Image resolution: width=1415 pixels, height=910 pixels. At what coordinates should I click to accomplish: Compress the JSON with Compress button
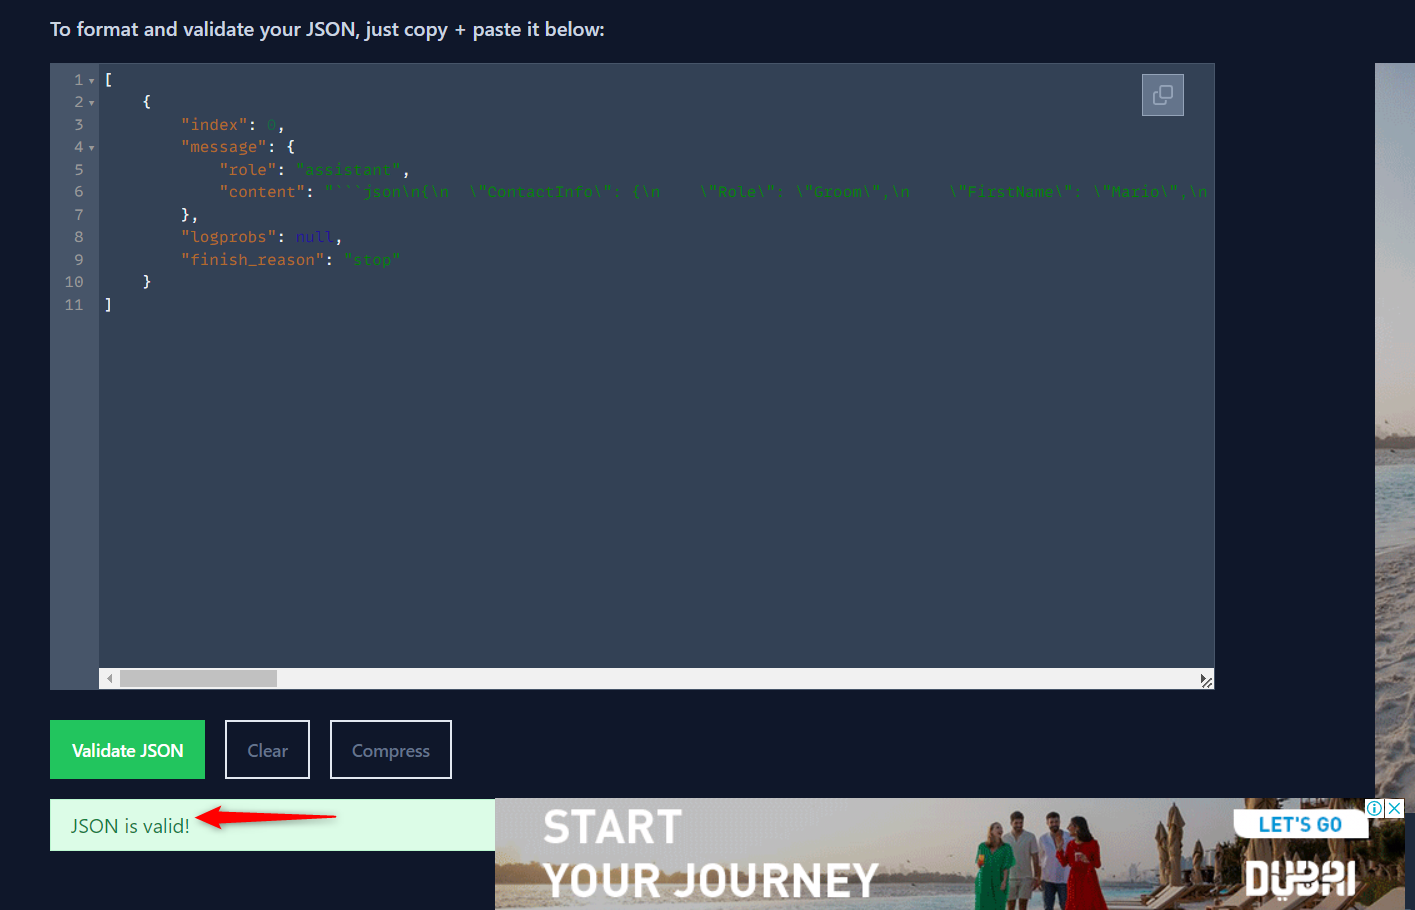(391, 750)
